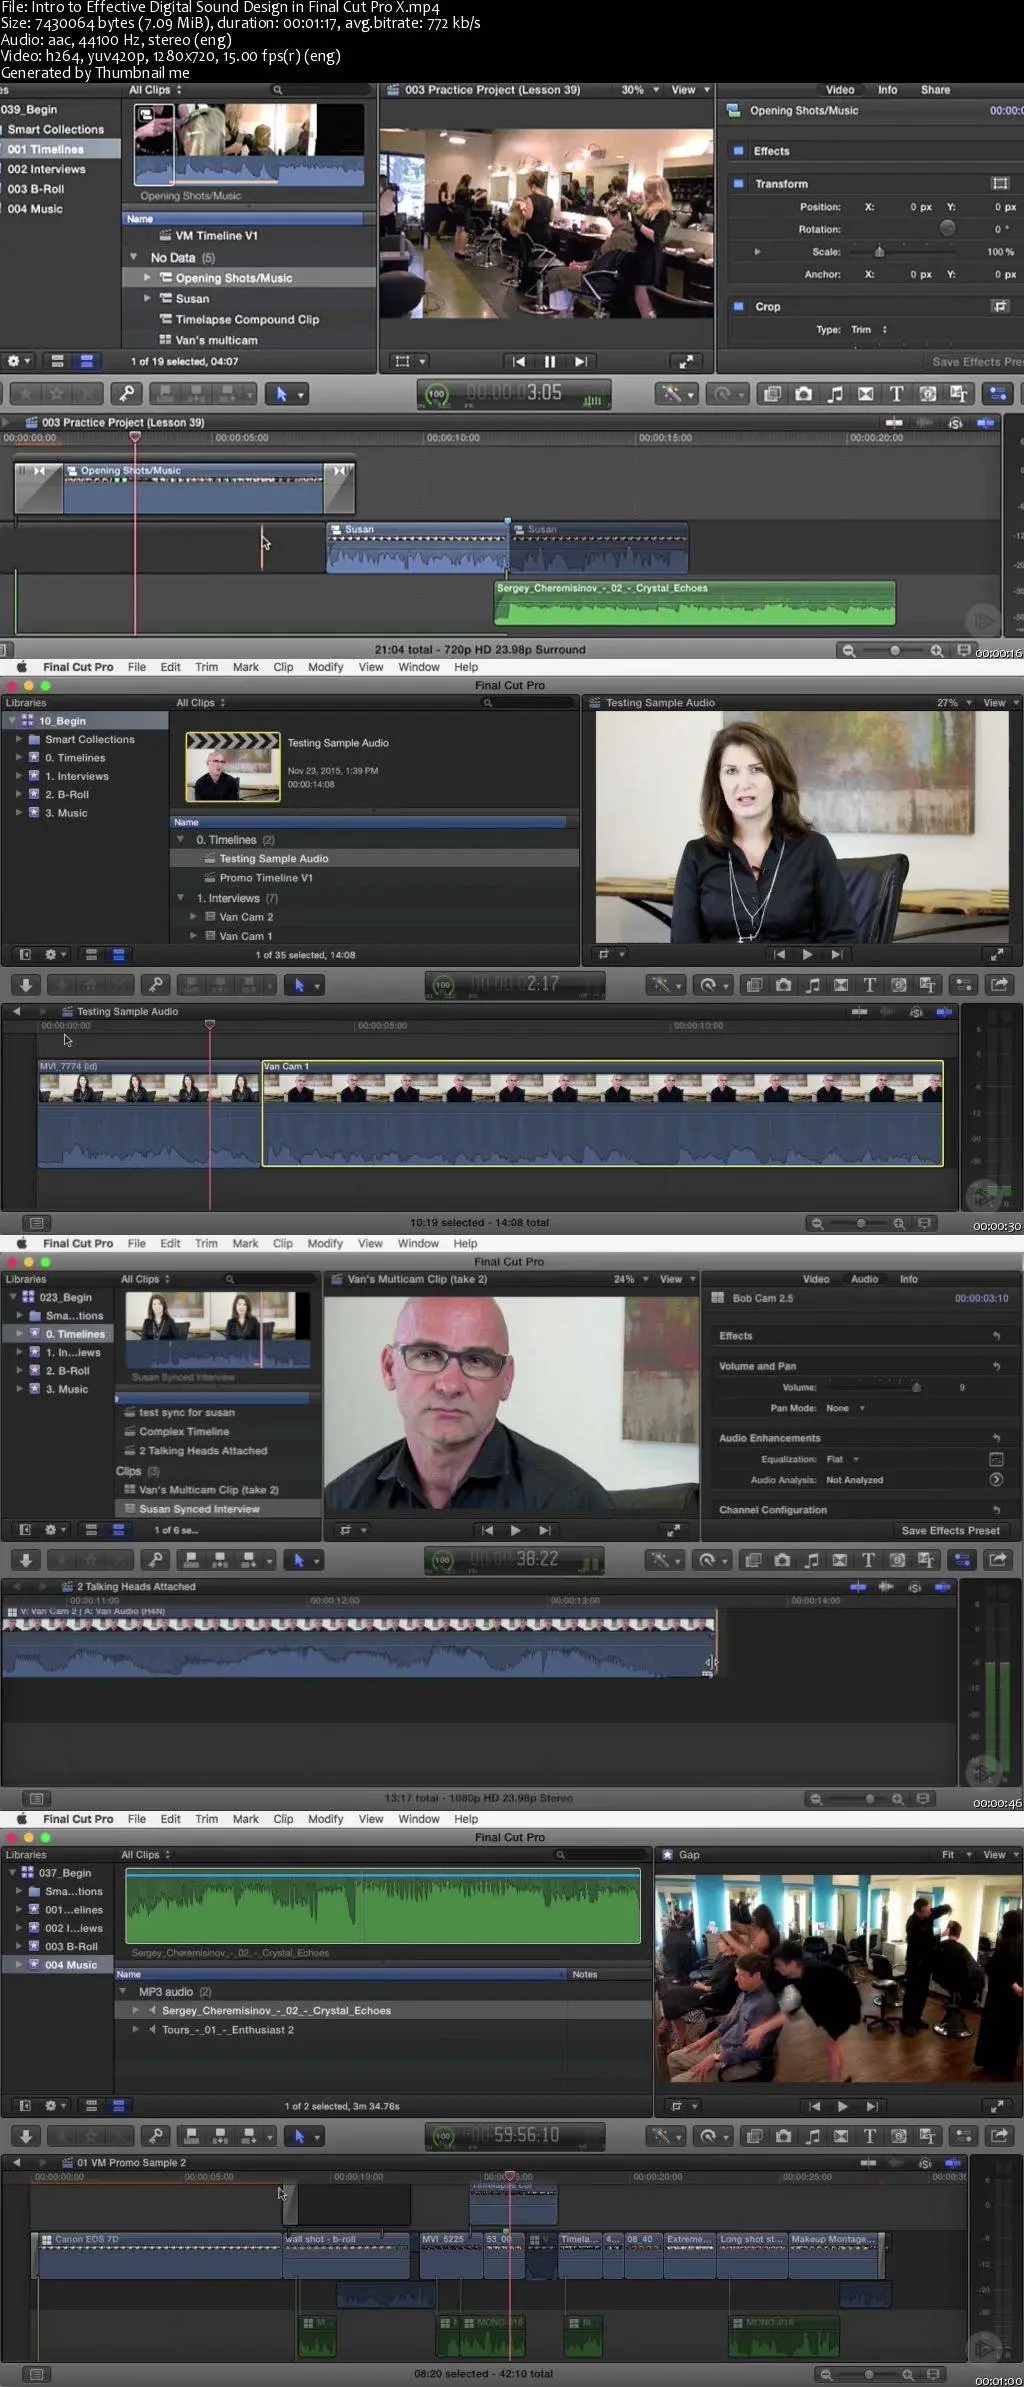Open Keyword Editor in the 003 Practice Project frame
Screen dimensions: 1024x2387
pos(124,394)
